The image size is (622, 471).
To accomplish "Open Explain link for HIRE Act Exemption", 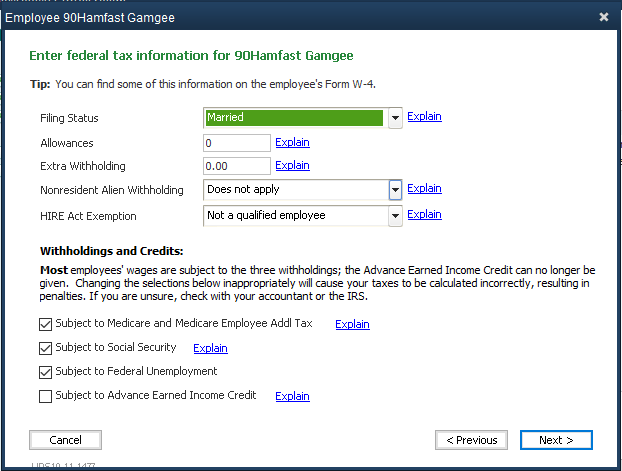I will click(424, 215).
